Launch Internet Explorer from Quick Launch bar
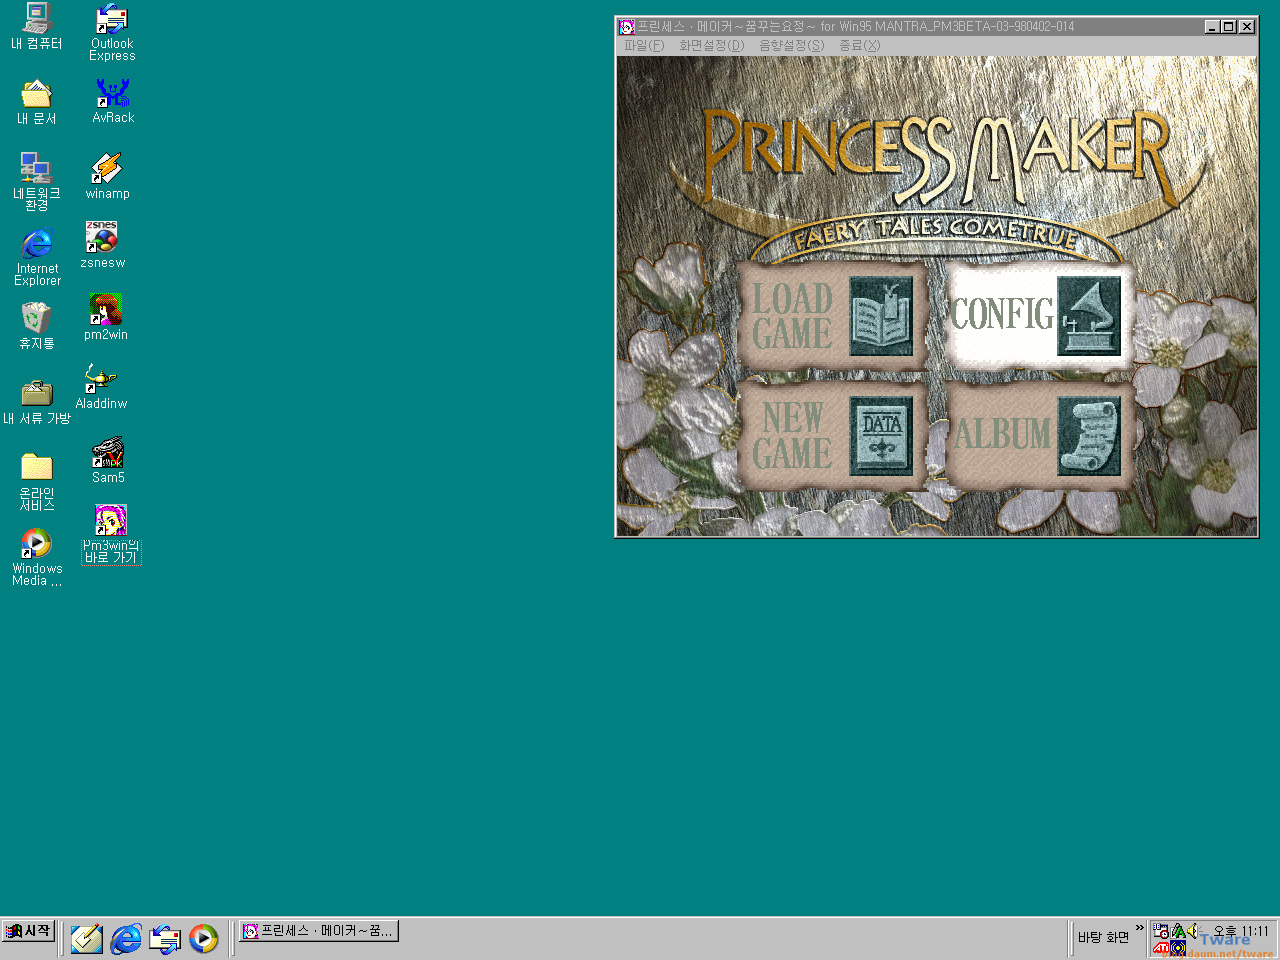Image resolution: width=1280 pixels, height=960 pixels. [126, 938]
